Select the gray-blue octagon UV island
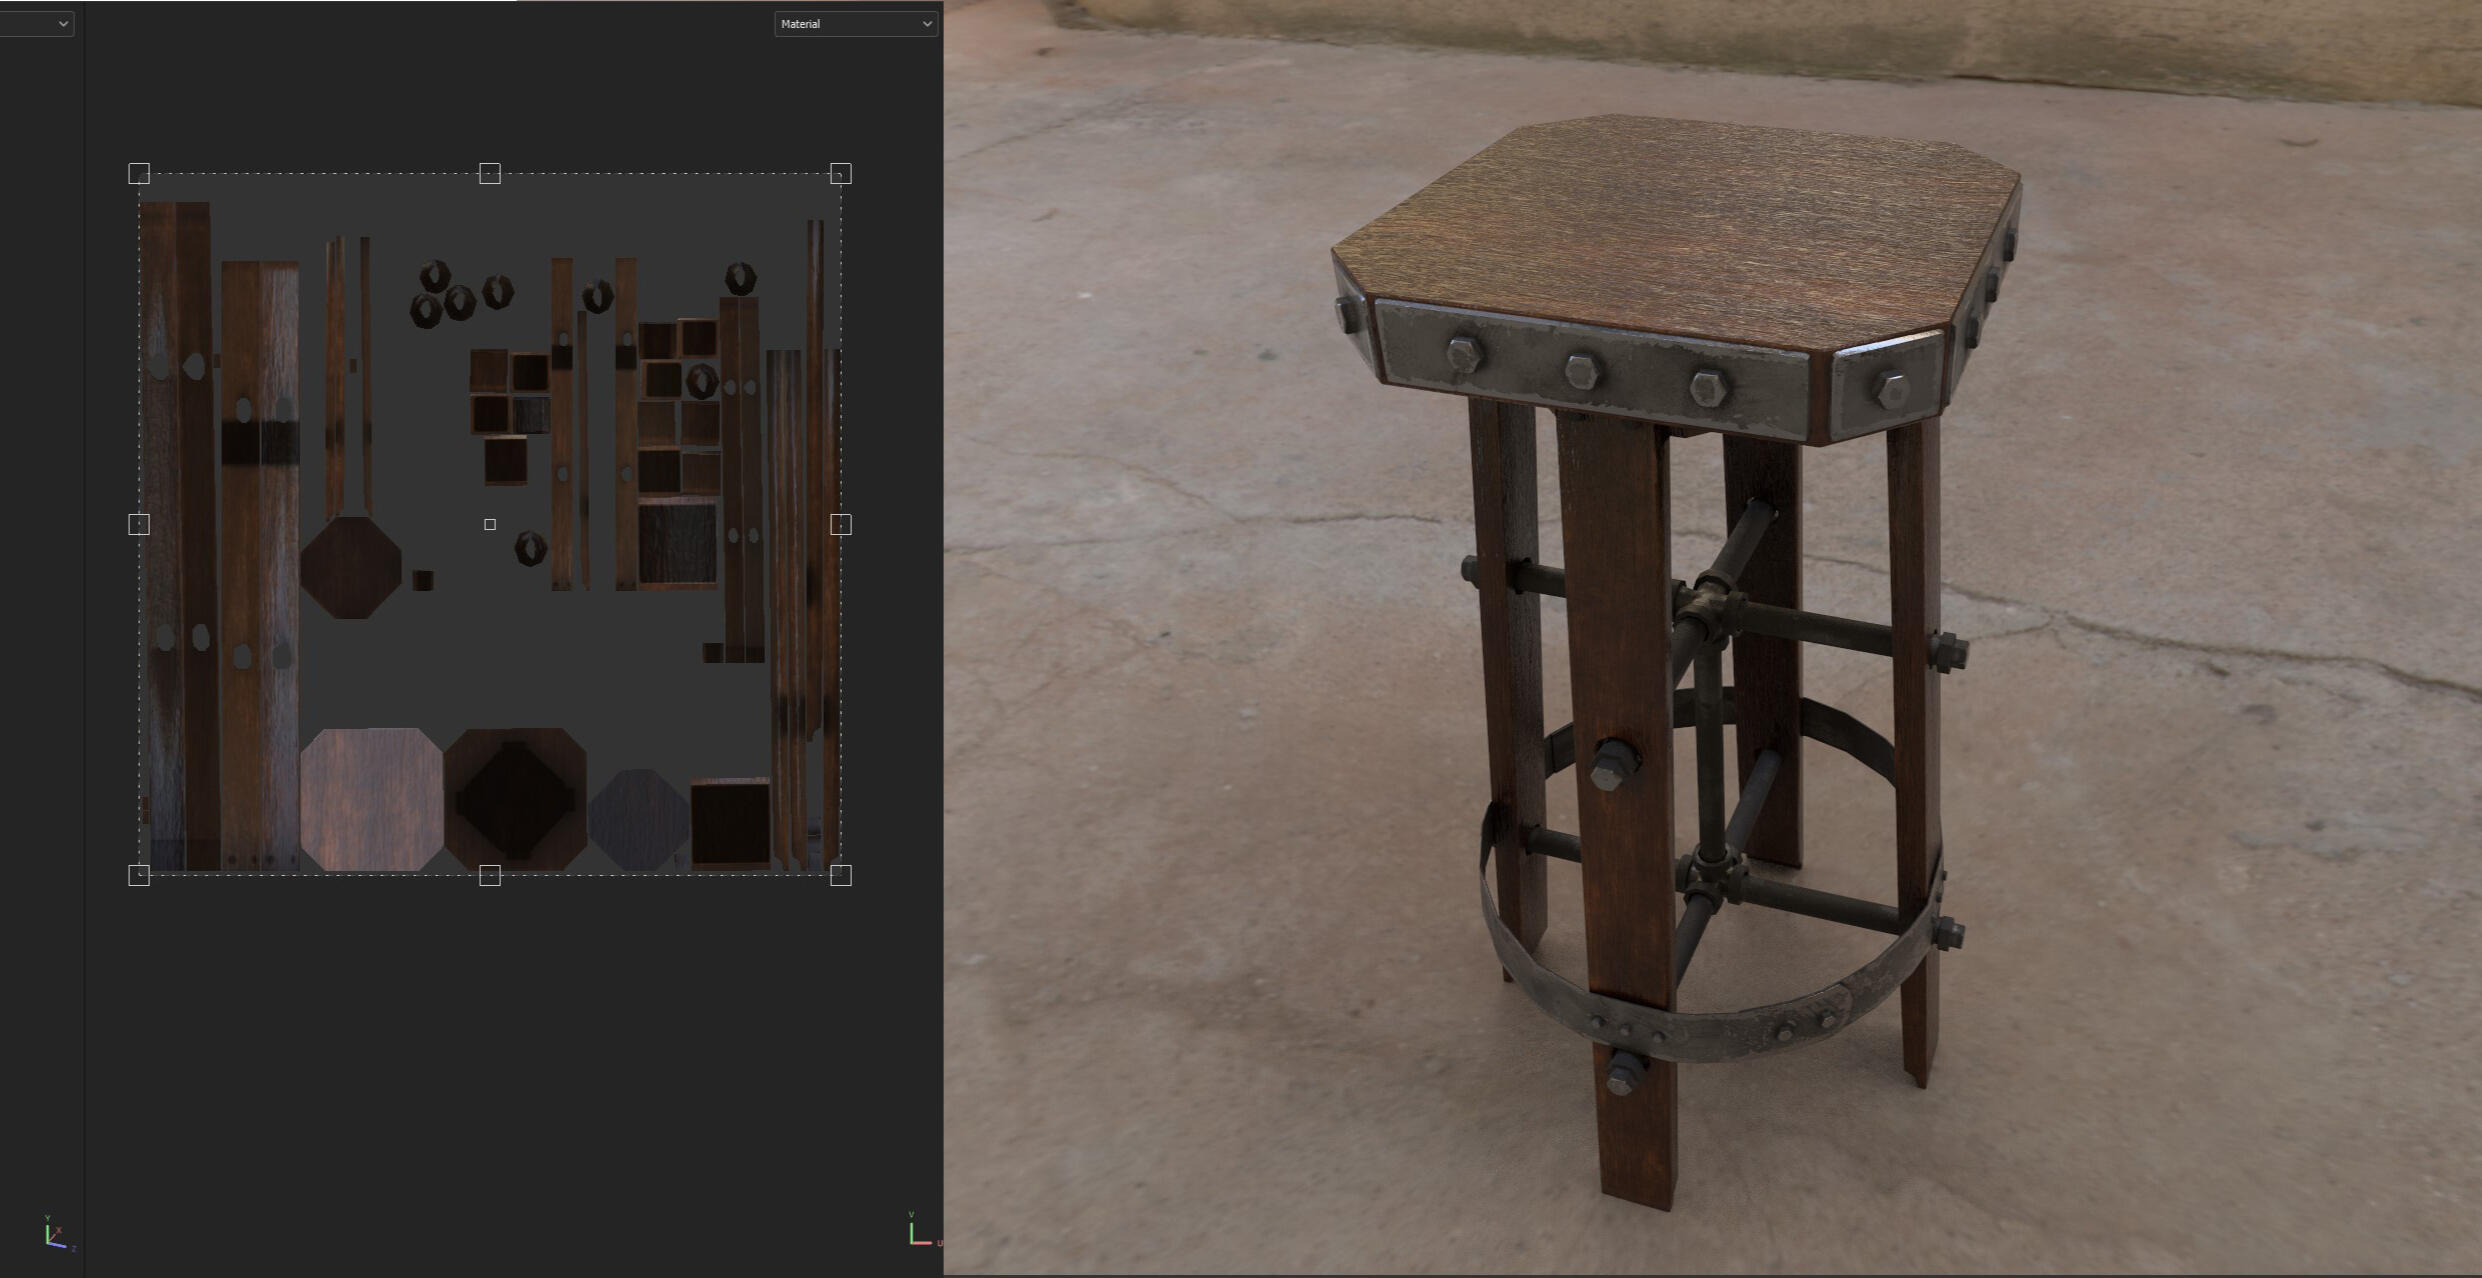This screenshot has width=2482, height=1278. tap(638, 818)
